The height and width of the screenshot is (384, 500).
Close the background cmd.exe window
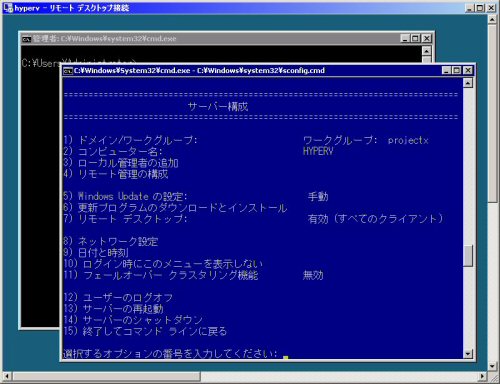(x=426, y=38)
